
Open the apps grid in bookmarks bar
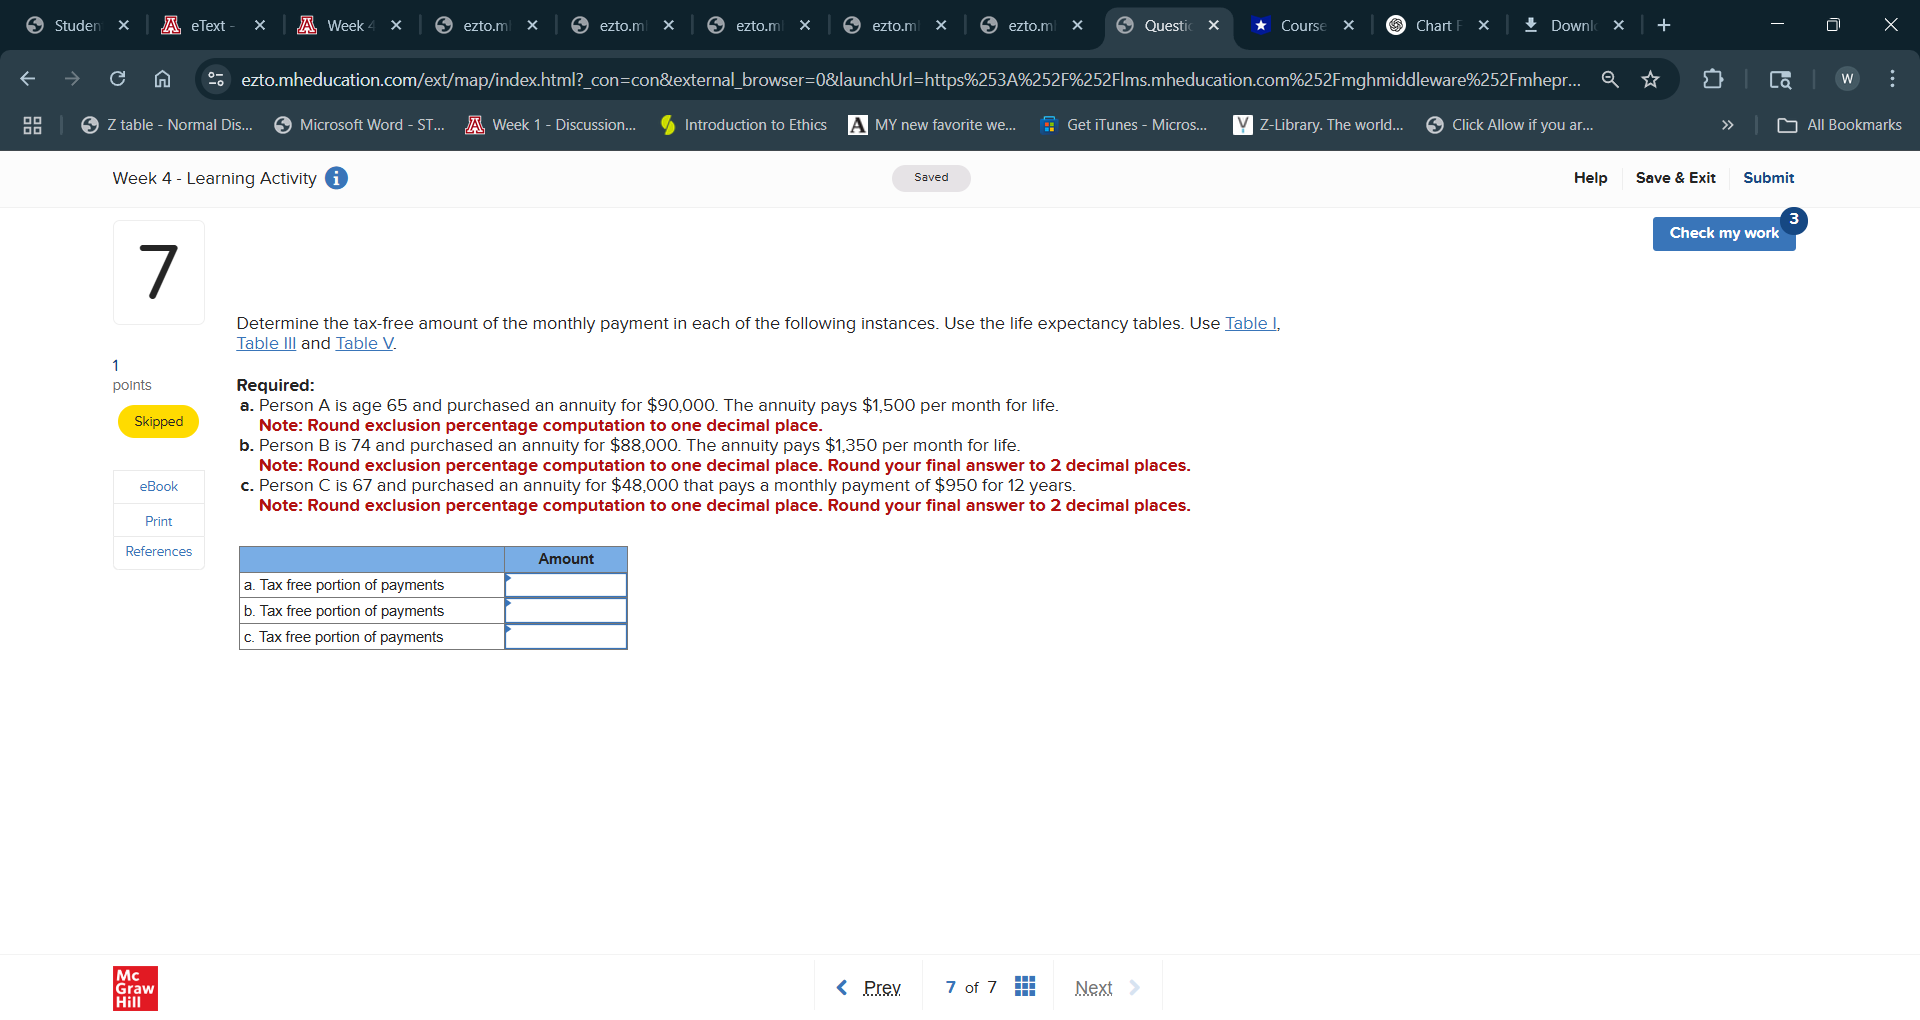pos(32,125)
